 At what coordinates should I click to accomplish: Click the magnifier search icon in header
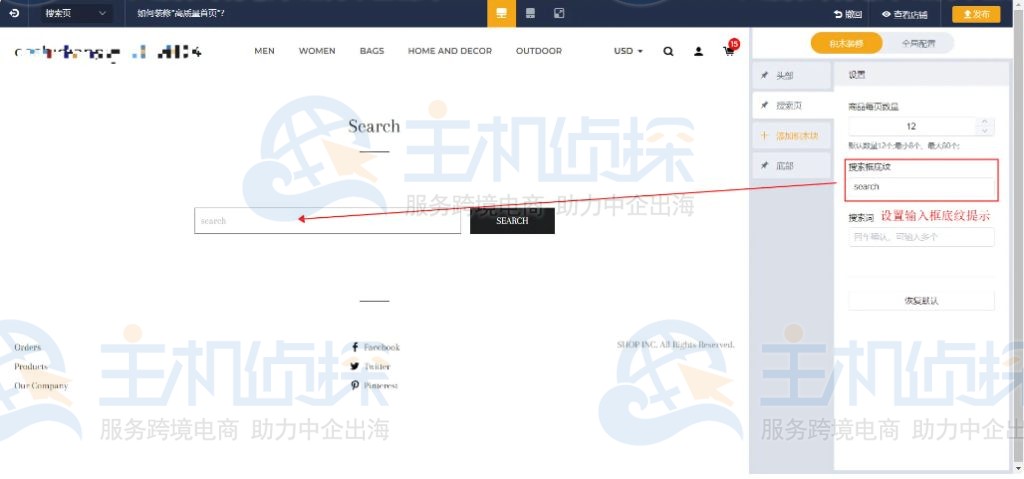(668, 51)
